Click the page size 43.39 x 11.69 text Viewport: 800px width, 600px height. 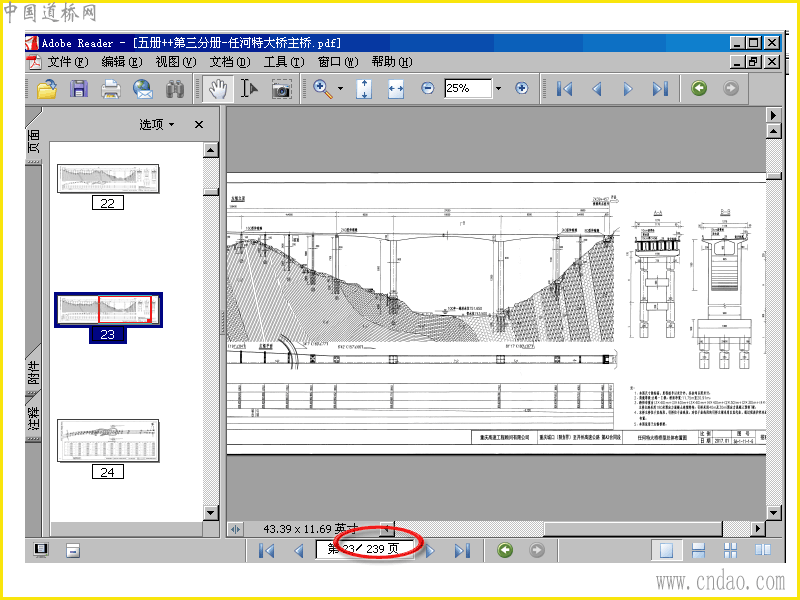point(311,529)
